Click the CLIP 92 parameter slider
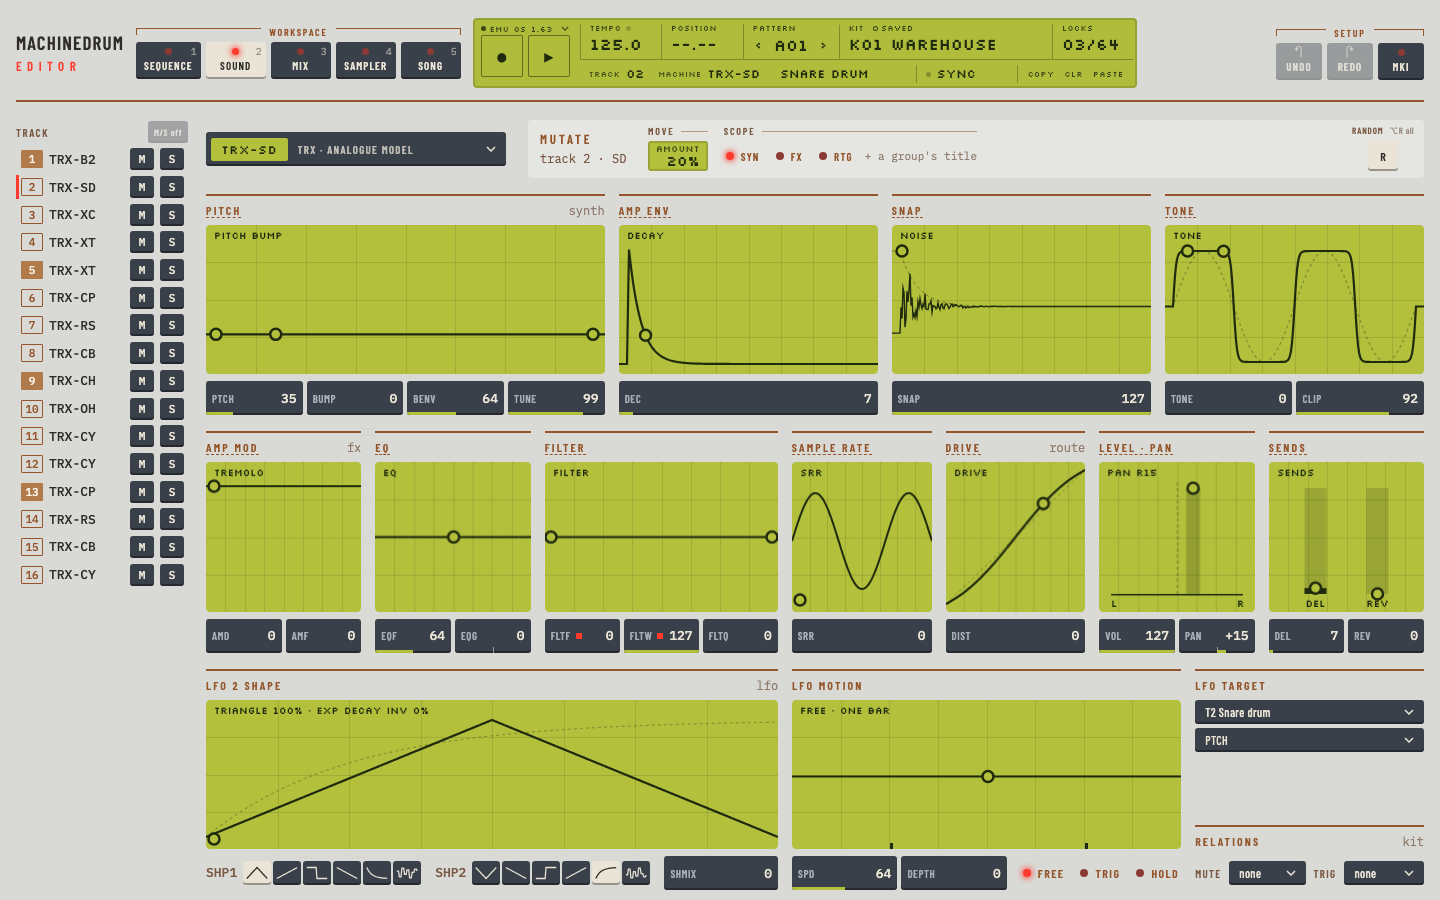This screenshot has width=1440, height=900. [x=1360, y=398]
